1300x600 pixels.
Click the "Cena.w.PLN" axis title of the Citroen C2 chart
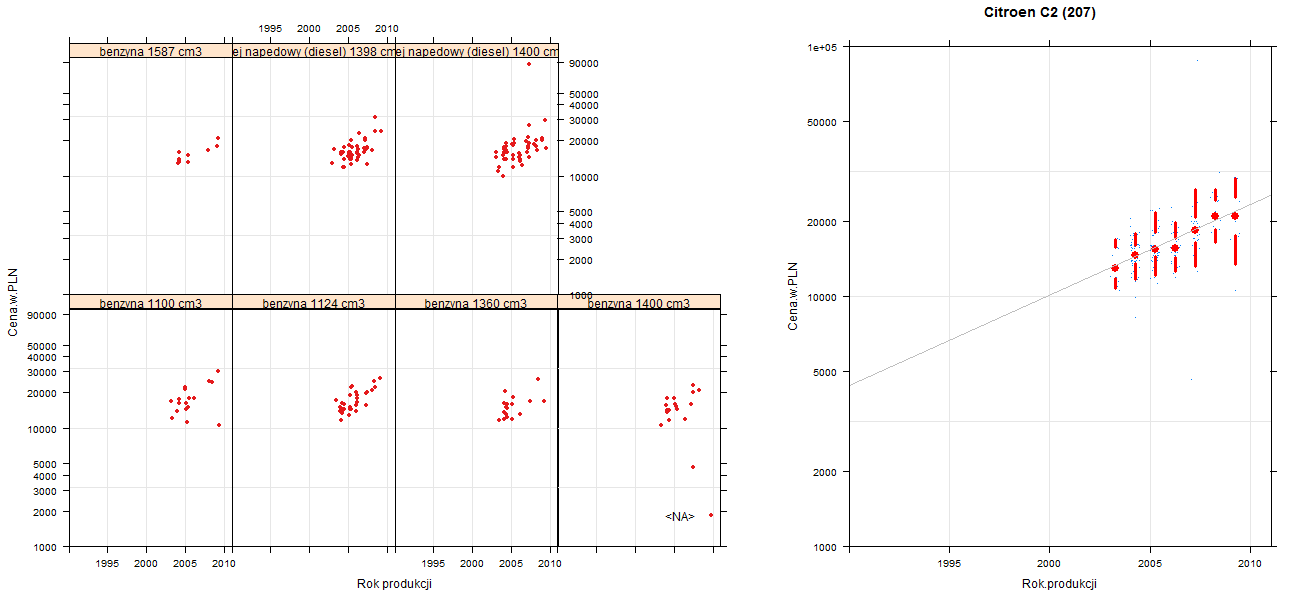tap(793, 296)
